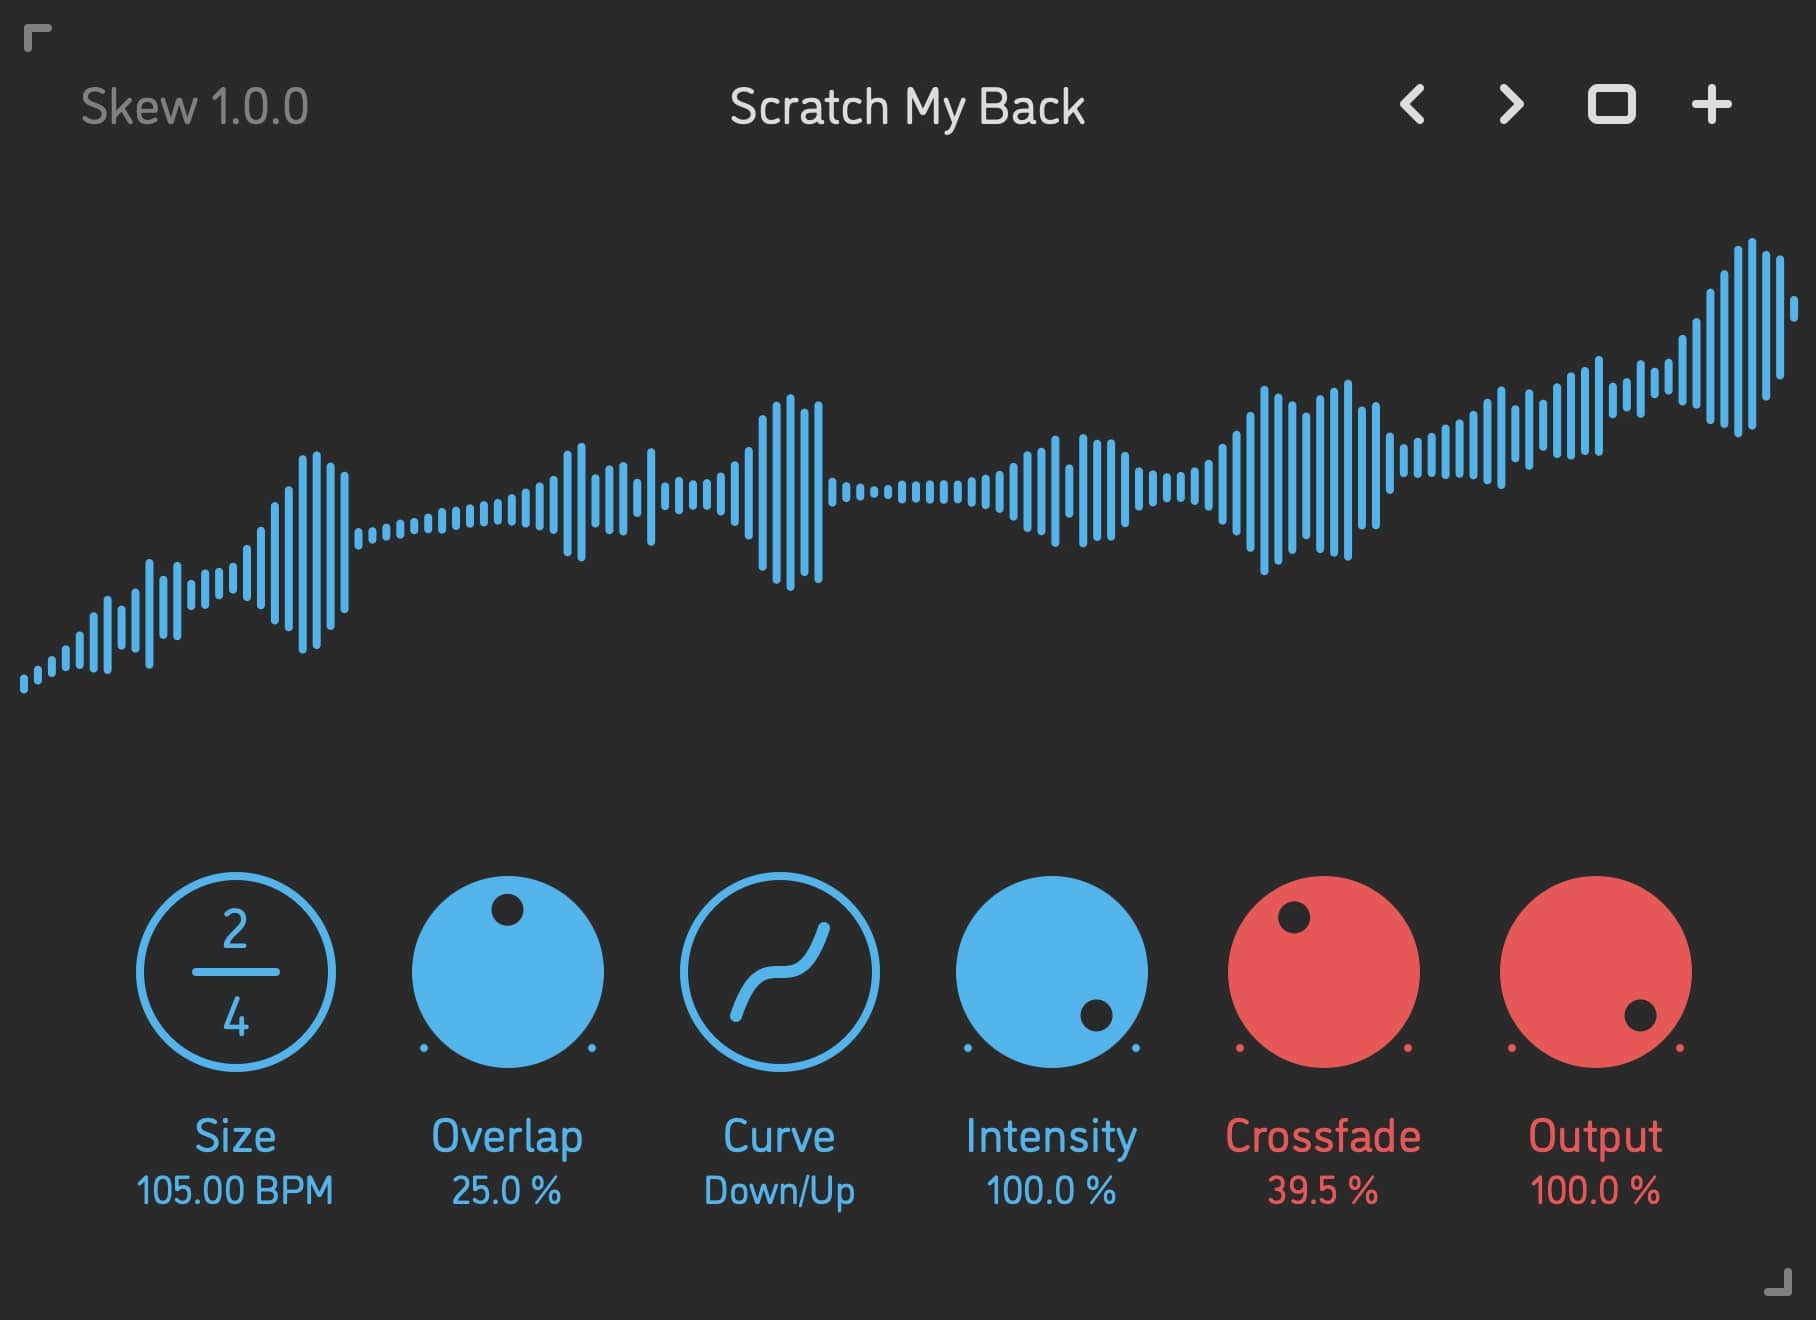Select the Curve knob showing S-shape
Screen dimensions: 1816x1320
[780, 970]
